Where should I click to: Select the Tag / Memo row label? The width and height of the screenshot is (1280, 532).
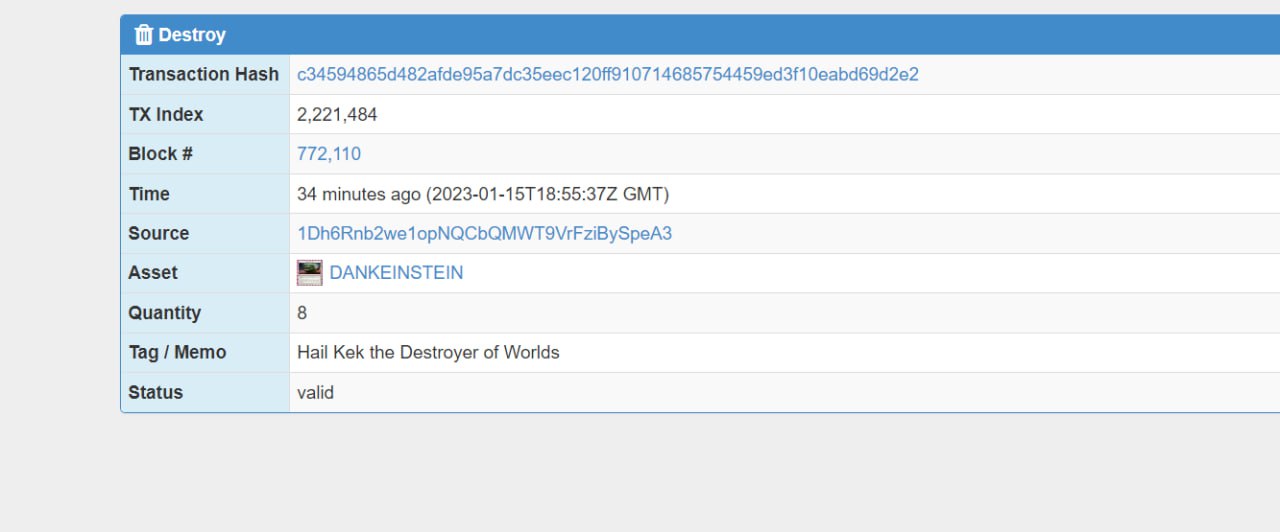tap(177, 353)
